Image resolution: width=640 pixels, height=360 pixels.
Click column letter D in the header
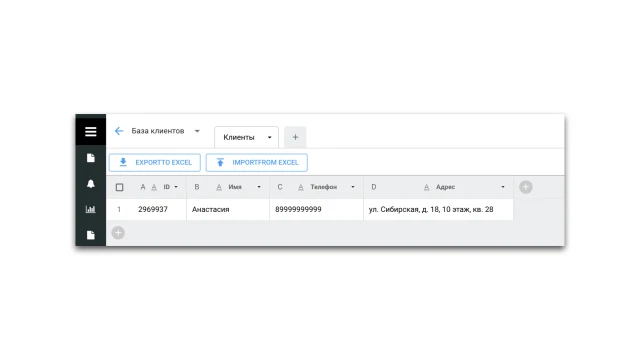(373, 187)
